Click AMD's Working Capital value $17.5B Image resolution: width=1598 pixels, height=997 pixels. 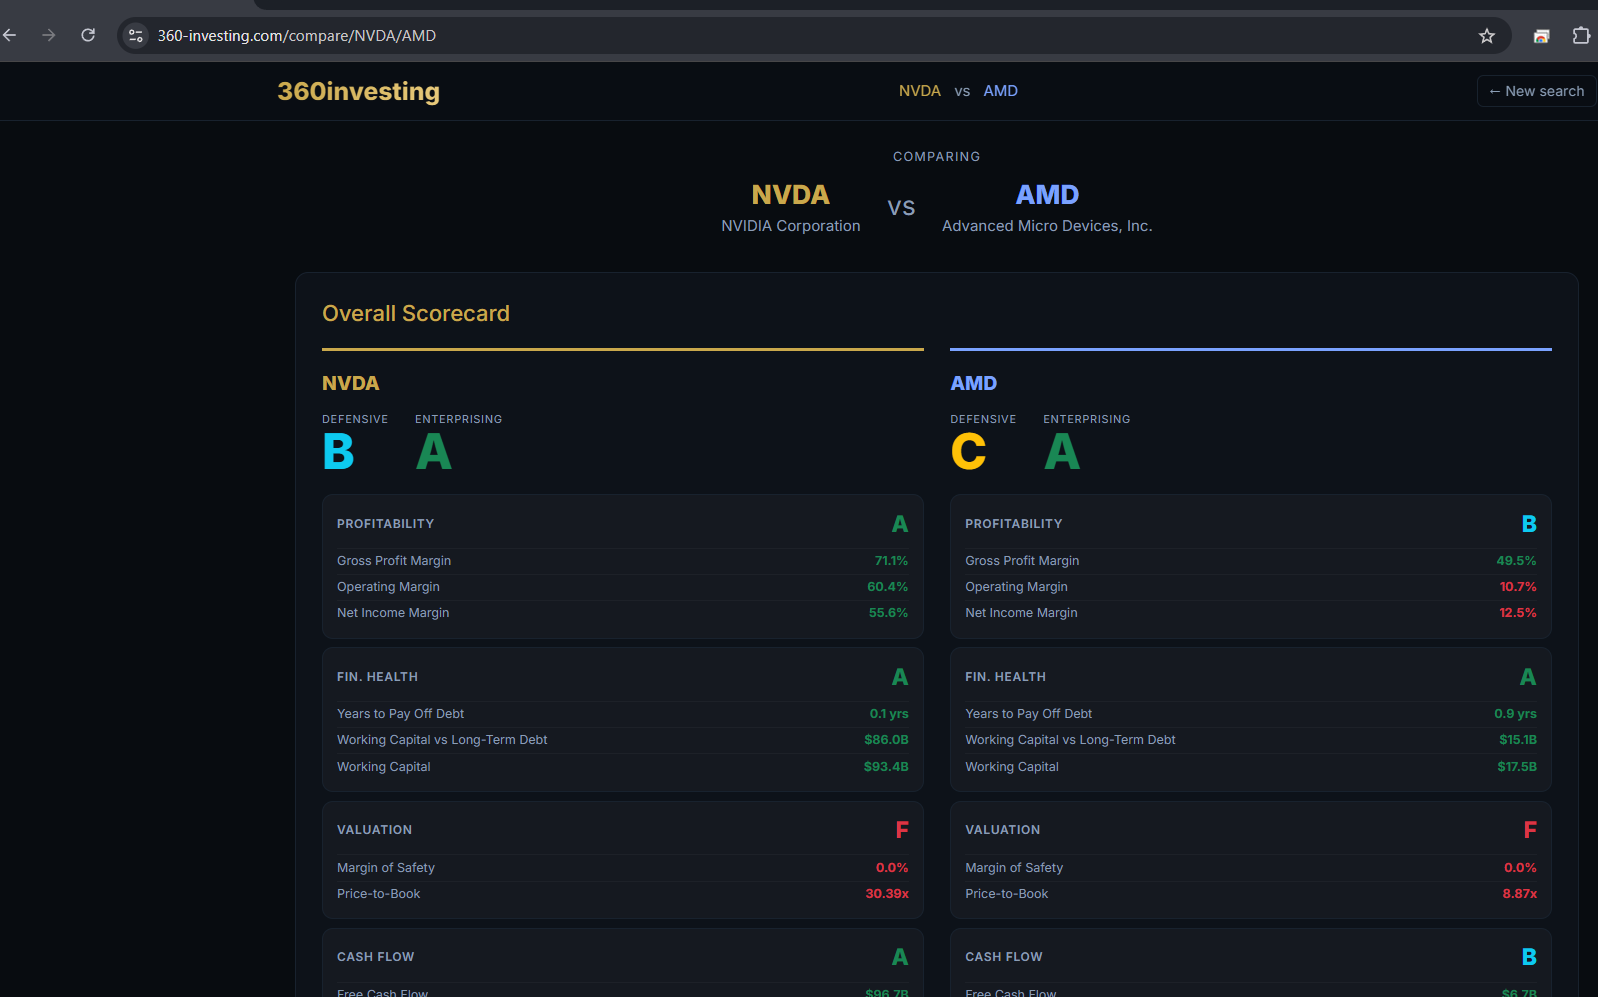pyautogui.click(x=1517, y=767)
